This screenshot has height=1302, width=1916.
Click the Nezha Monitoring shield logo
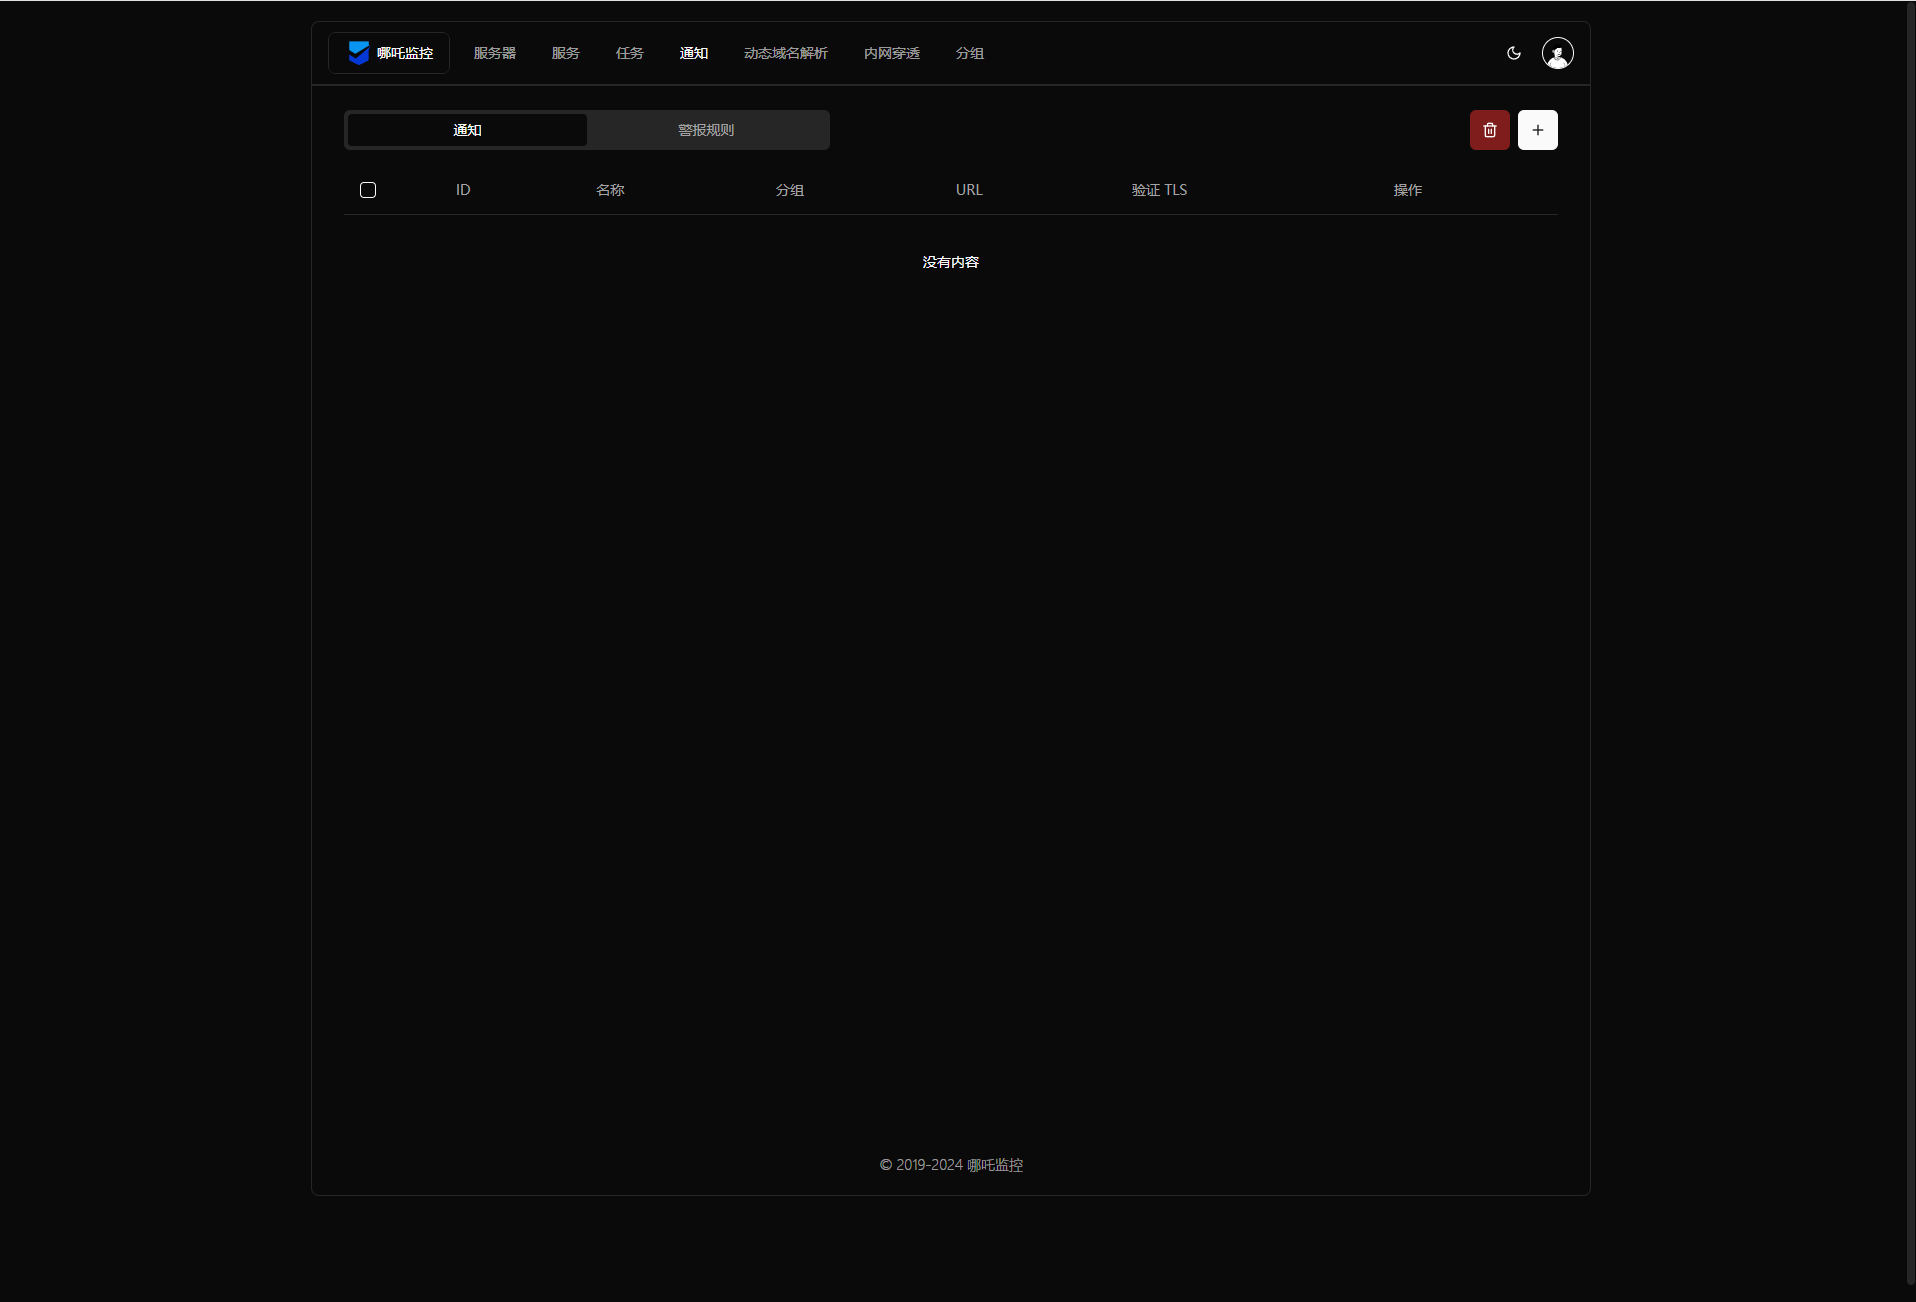click(x=359, y=53)
